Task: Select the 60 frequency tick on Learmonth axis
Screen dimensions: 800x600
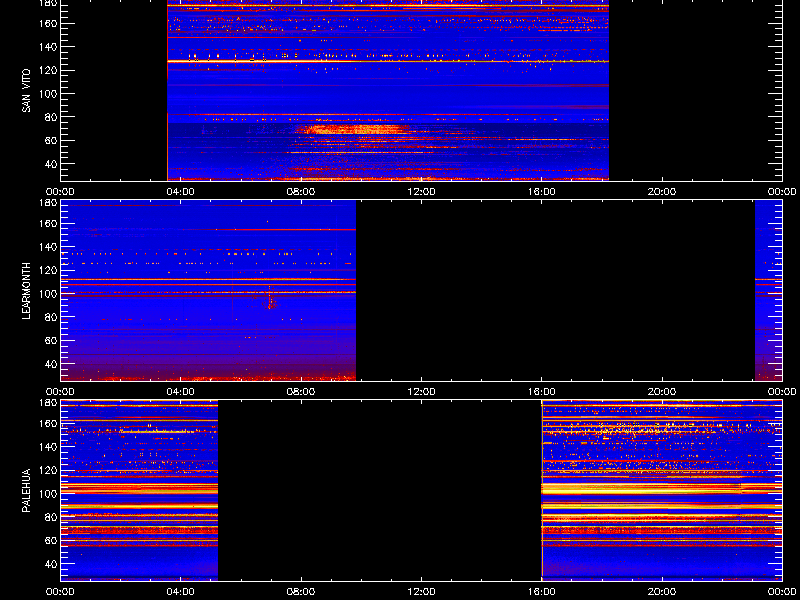Action: click(52, 340)
